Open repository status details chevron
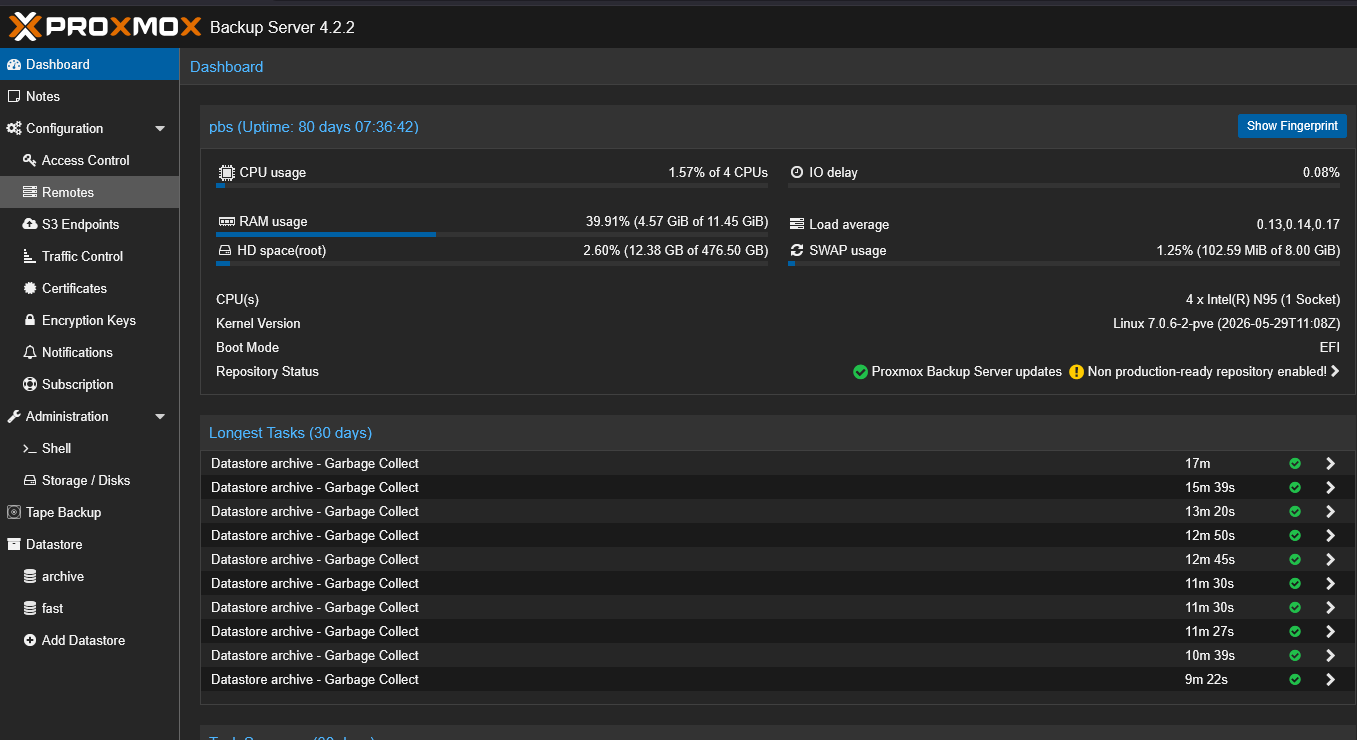1357x740 pixels. click(1335, 371)
